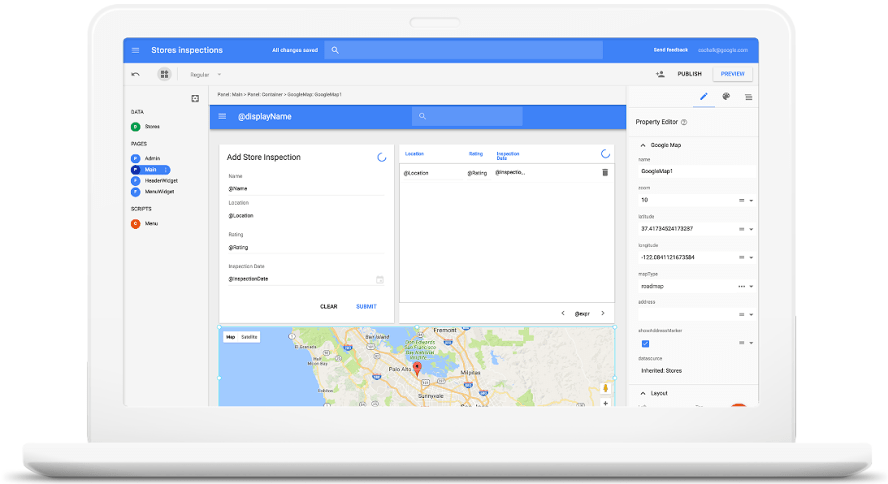This screenshot has height=484, width=888.
Task: Click the @Name input in form
Action: click(x=306, y=189)
